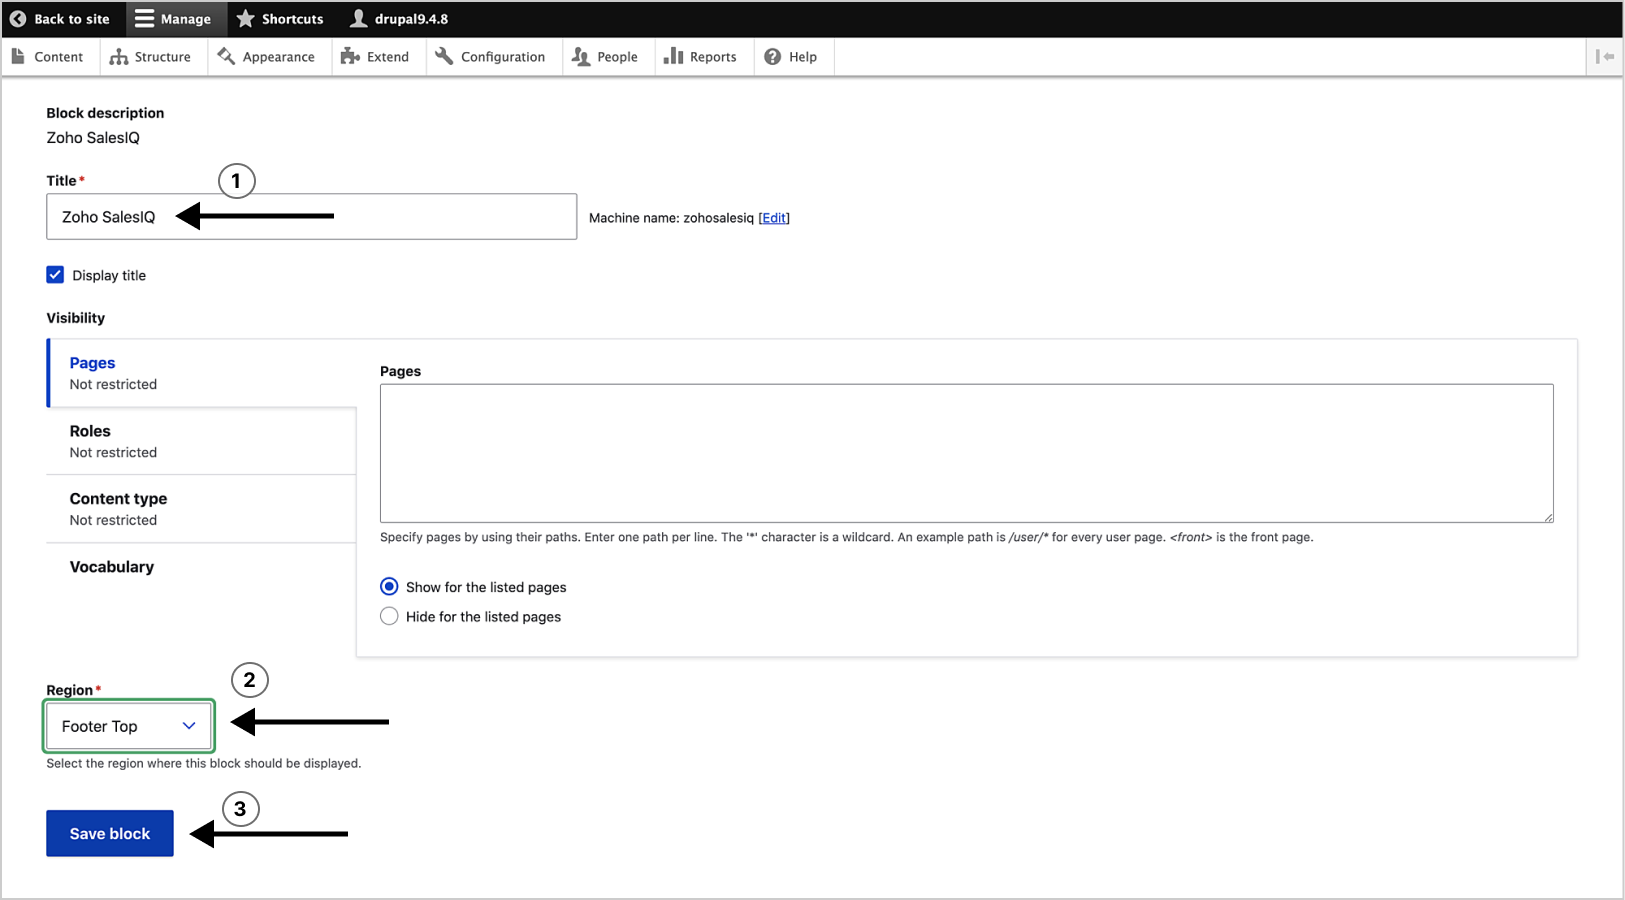The height and width of the screenshot is (900, 1625).
Task: Click the Title field label
Action: pos(62,181)
